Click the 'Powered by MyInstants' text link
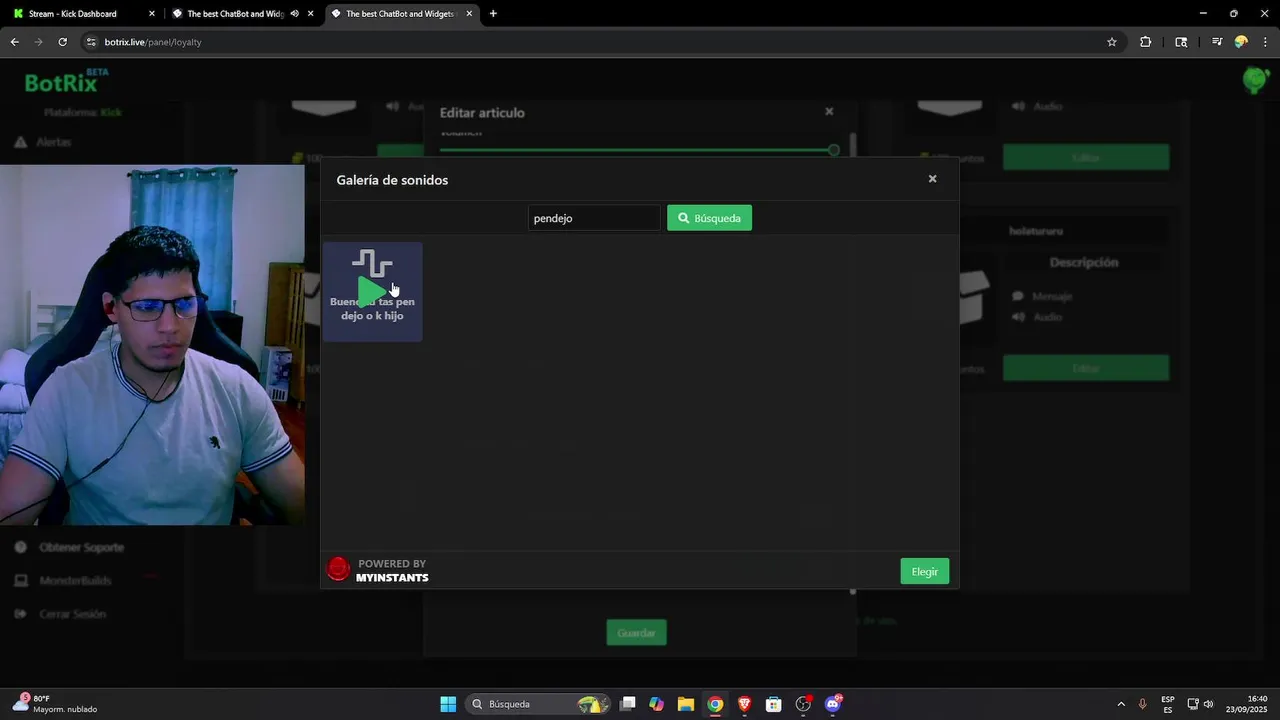This screenshot has width=1280, height=720. pyautogui.click(x=392, y=571)
